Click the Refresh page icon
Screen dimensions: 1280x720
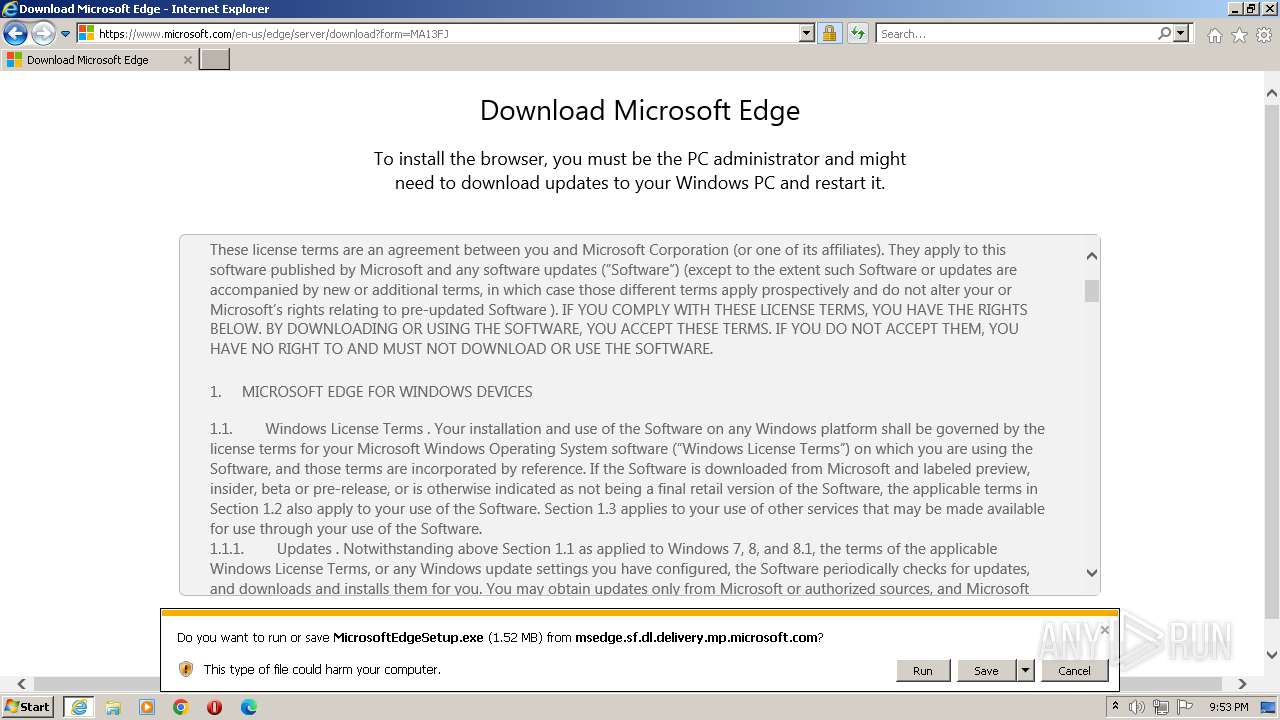(858, 33)
